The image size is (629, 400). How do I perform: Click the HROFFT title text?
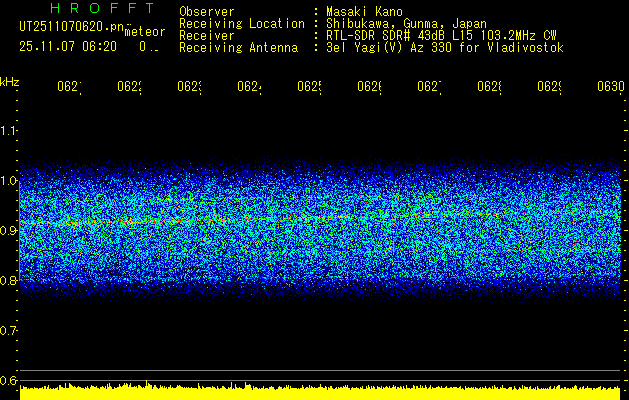[x=88, y=10]
